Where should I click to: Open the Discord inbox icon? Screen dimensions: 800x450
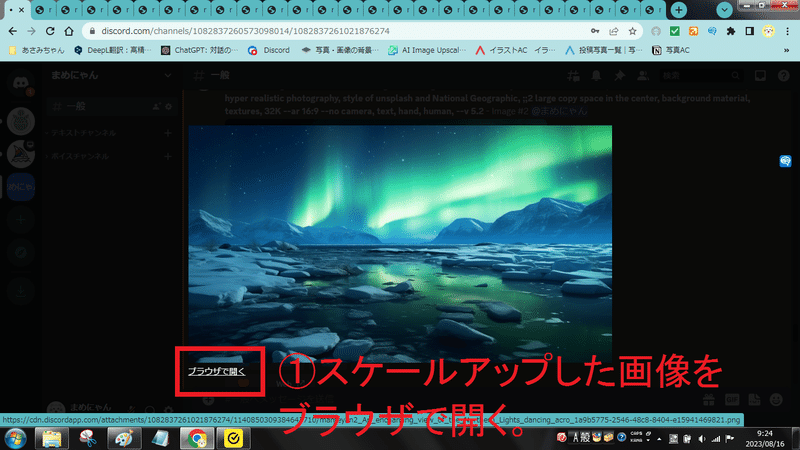(760, 76)
